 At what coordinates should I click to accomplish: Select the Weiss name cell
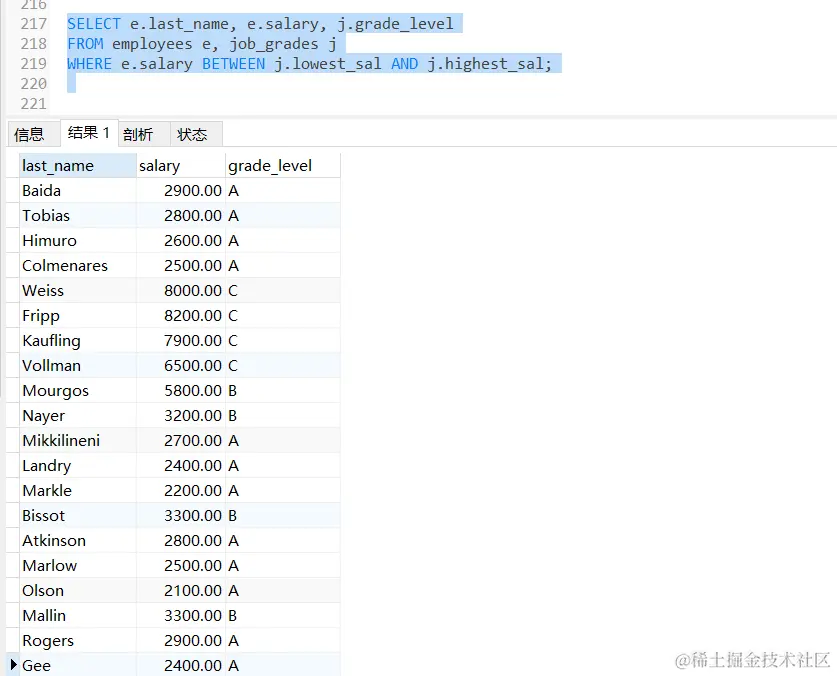(x=77, y=290)
